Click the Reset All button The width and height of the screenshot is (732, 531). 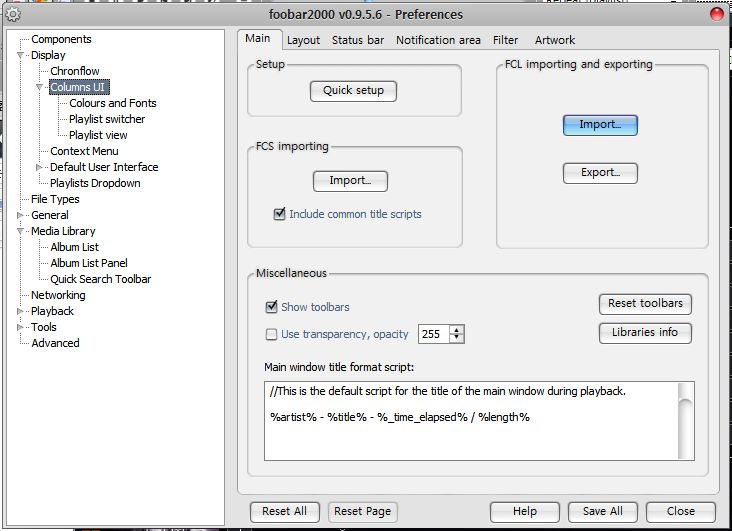285,512
